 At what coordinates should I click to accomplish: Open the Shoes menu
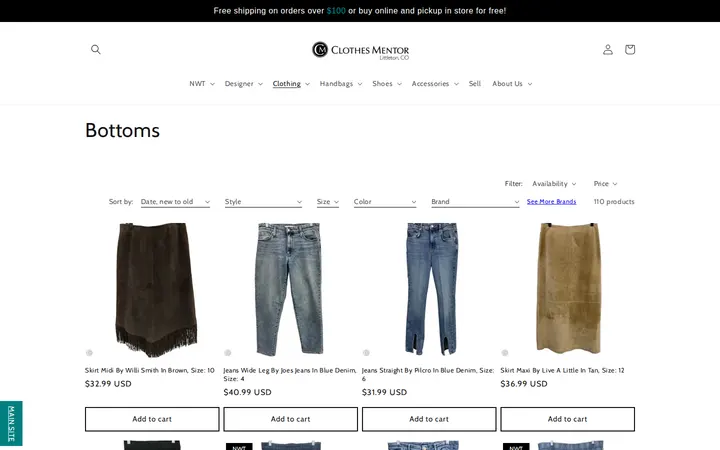(387, 84)
